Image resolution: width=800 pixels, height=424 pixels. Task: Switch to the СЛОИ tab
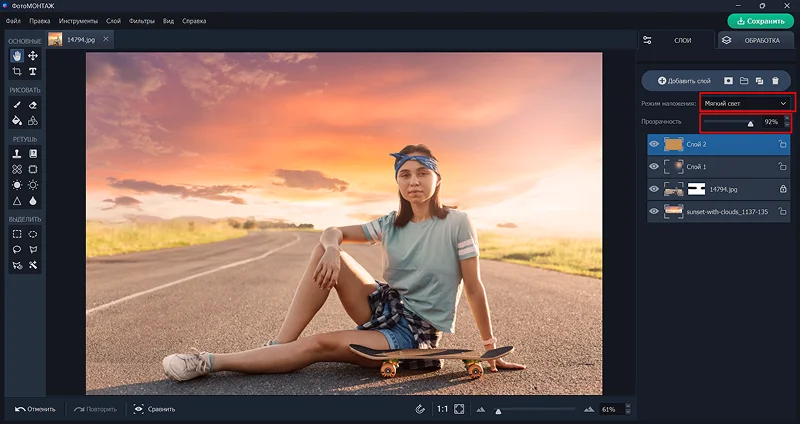[677, 40]
